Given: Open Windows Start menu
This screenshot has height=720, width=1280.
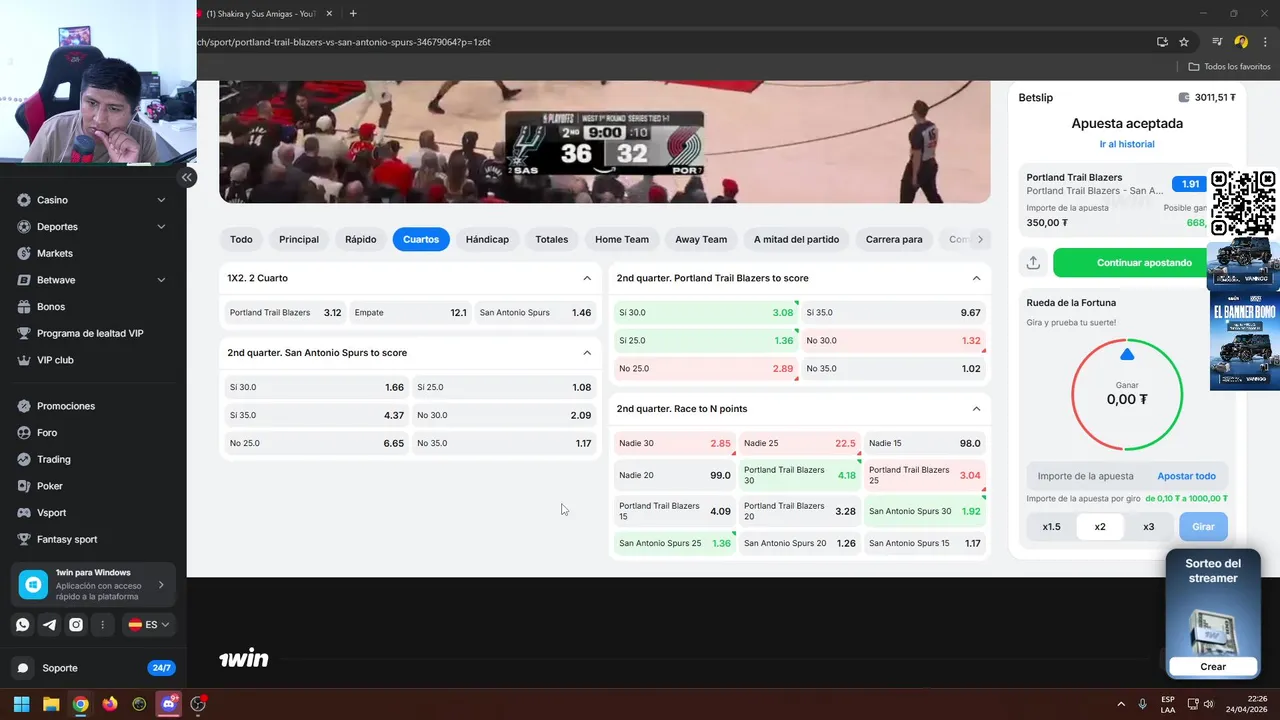Looking at the screenshot, I should (21, 704).
